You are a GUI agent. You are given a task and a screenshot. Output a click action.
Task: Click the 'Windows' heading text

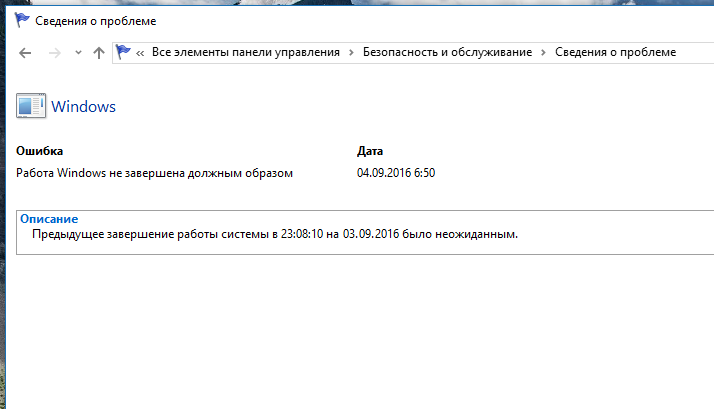(x=83, y=107)
